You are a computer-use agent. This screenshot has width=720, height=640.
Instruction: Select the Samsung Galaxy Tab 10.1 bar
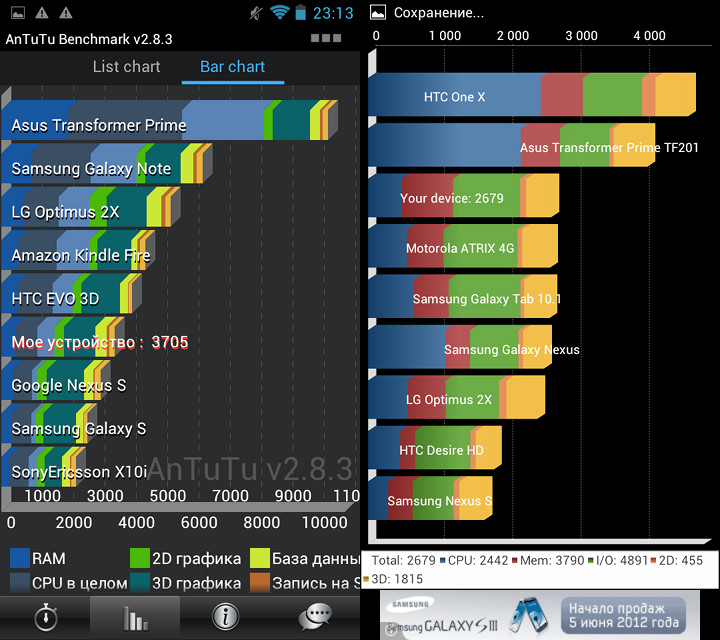tap(462, 297)
